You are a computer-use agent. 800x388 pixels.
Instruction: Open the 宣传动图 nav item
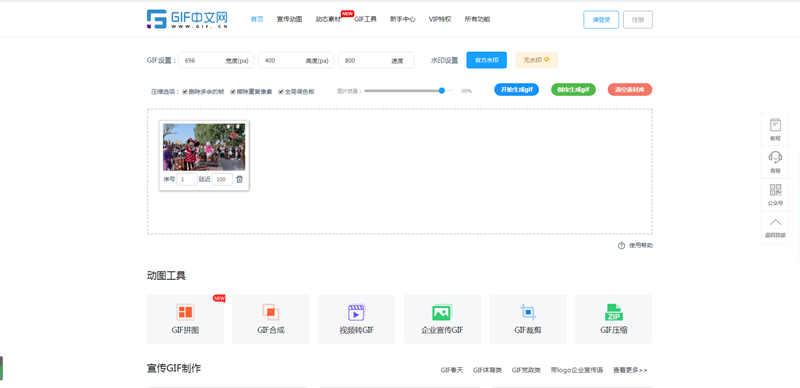pyautogui.click(x=289, y=19)
